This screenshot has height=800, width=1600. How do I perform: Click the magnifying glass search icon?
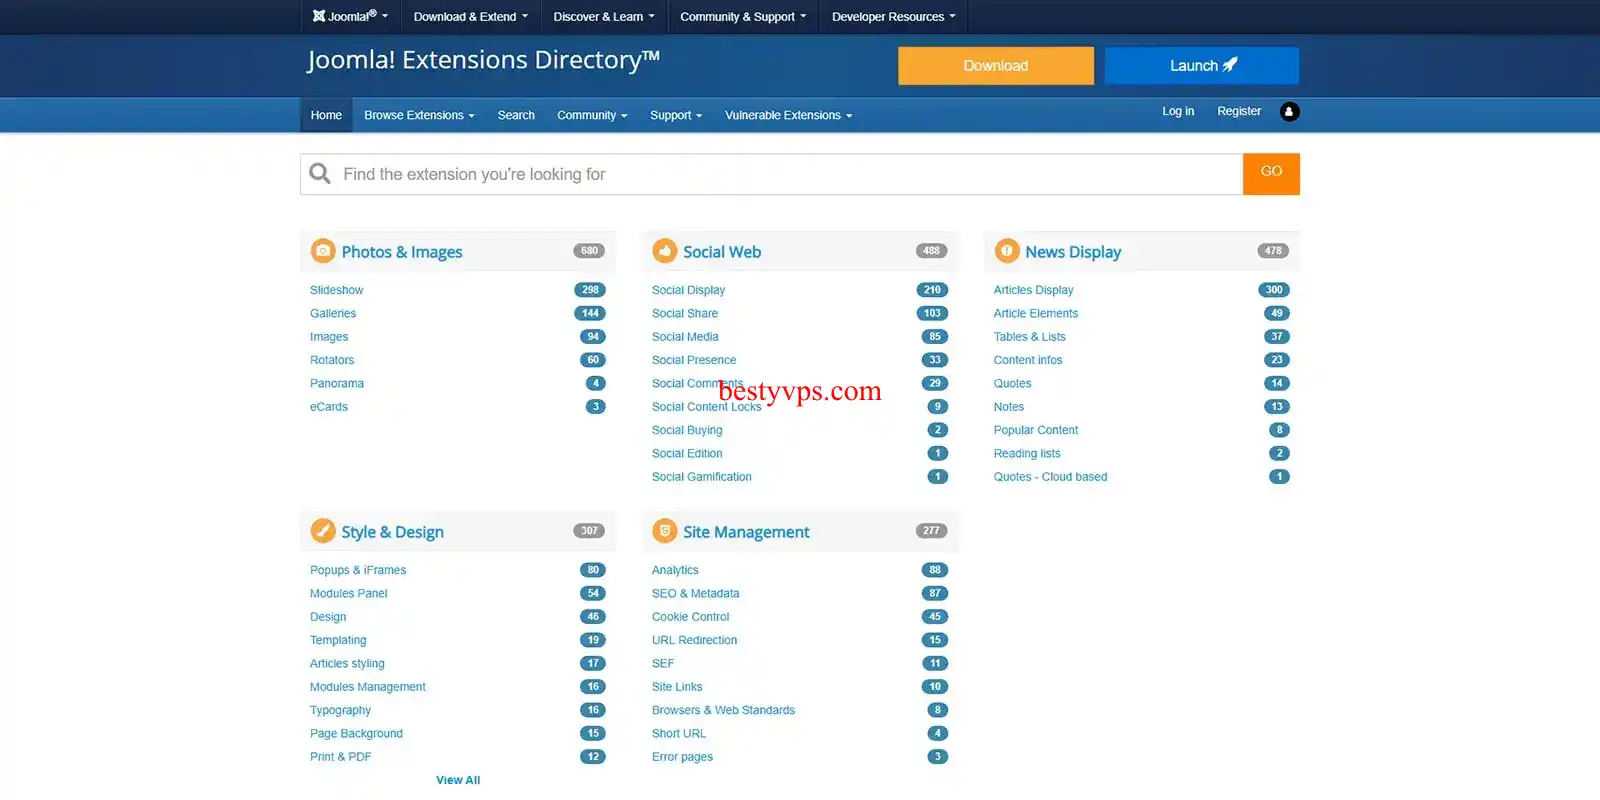tap(320, 174)
